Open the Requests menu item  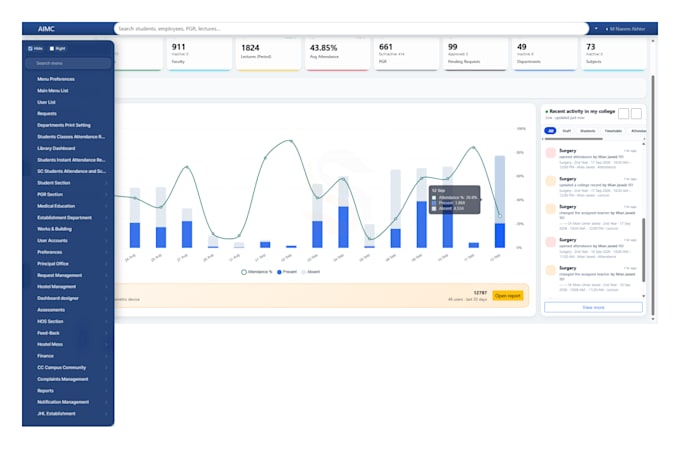[x=47, y=114]
